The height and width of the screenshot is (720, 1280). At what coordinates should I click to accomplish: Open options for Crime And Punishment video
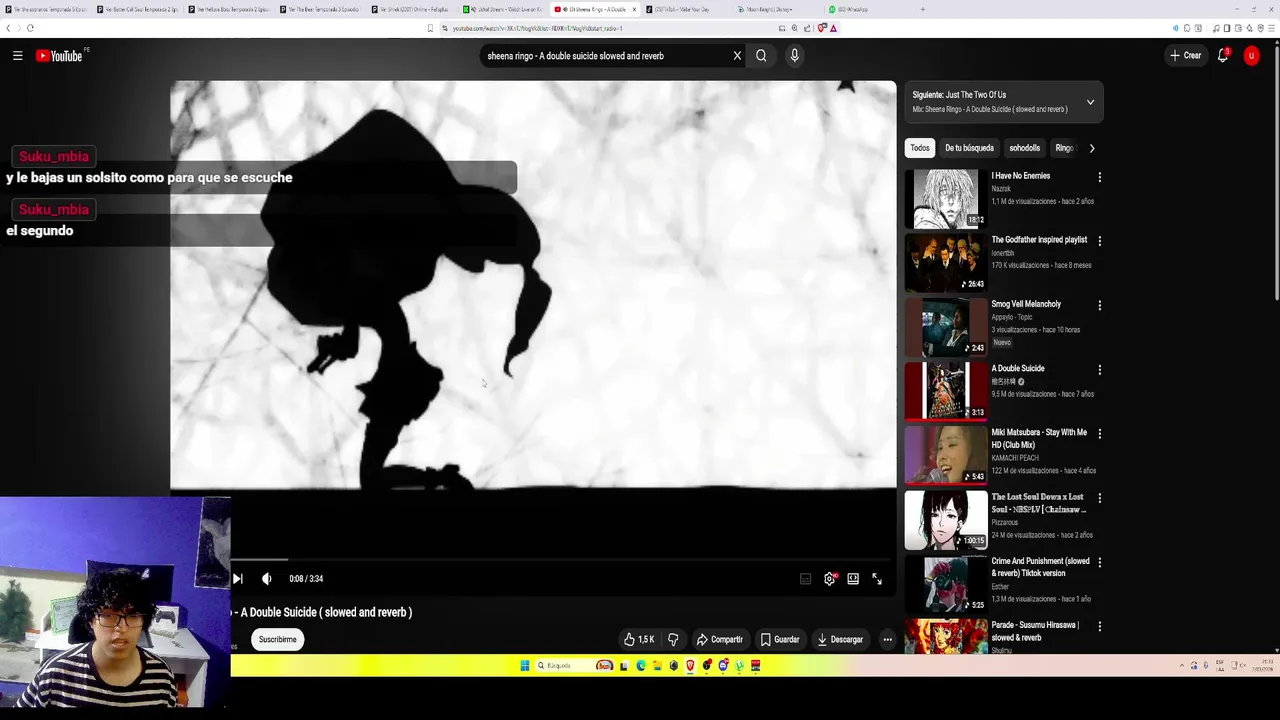(1100, 562)
